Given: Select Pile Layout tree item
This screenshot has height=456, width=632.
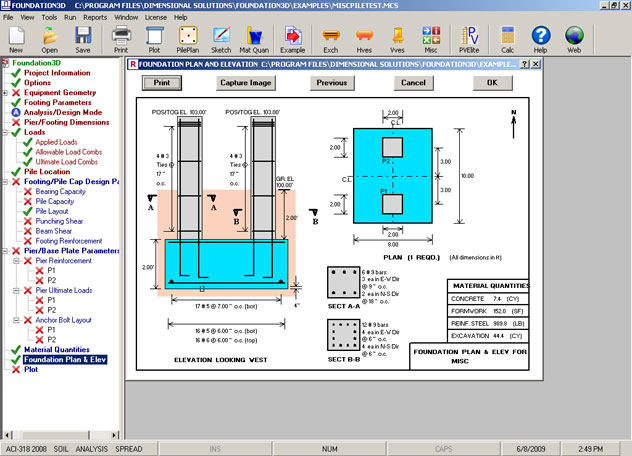Looking at the screenshot, I should [52, 211].
